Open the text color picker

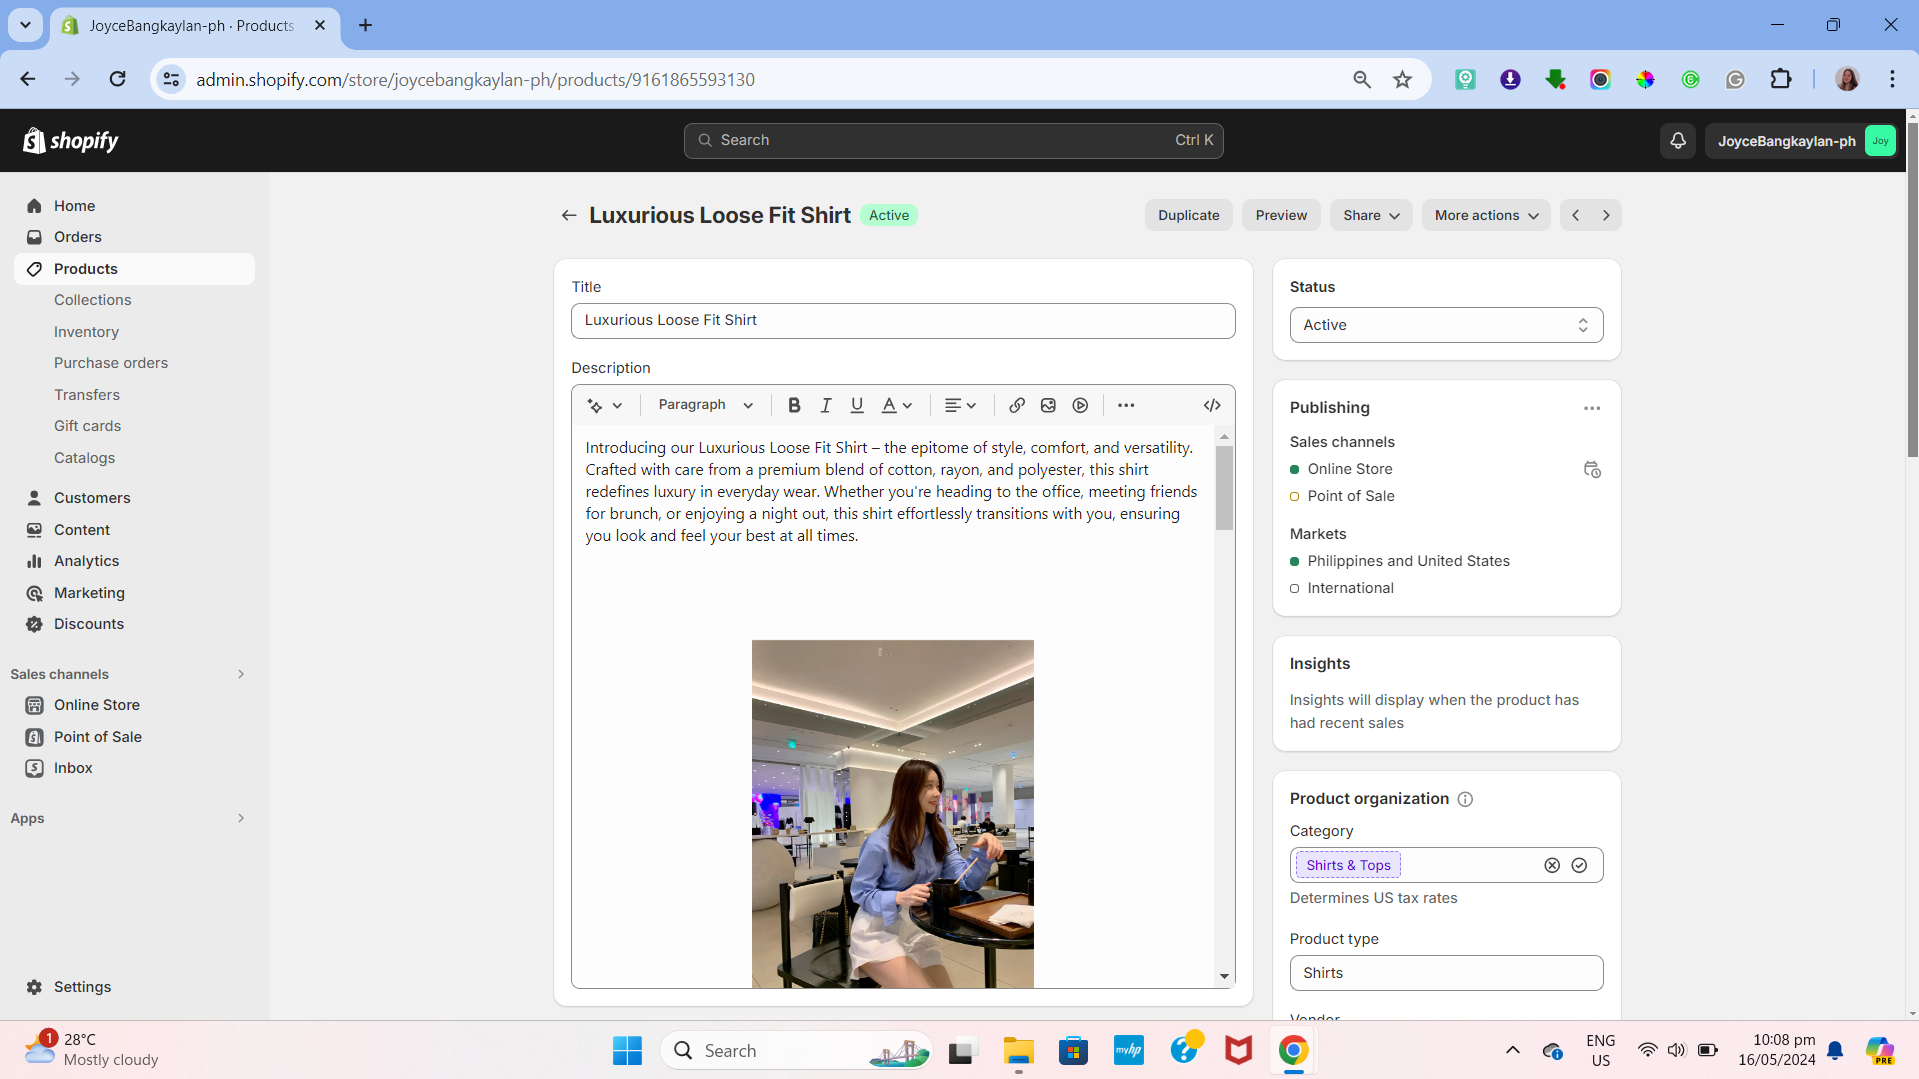897,405
